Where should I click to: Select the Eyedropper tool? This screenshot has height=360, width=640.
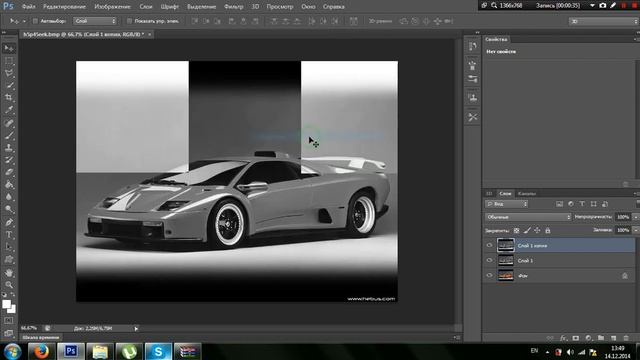[x=9, y=110]
